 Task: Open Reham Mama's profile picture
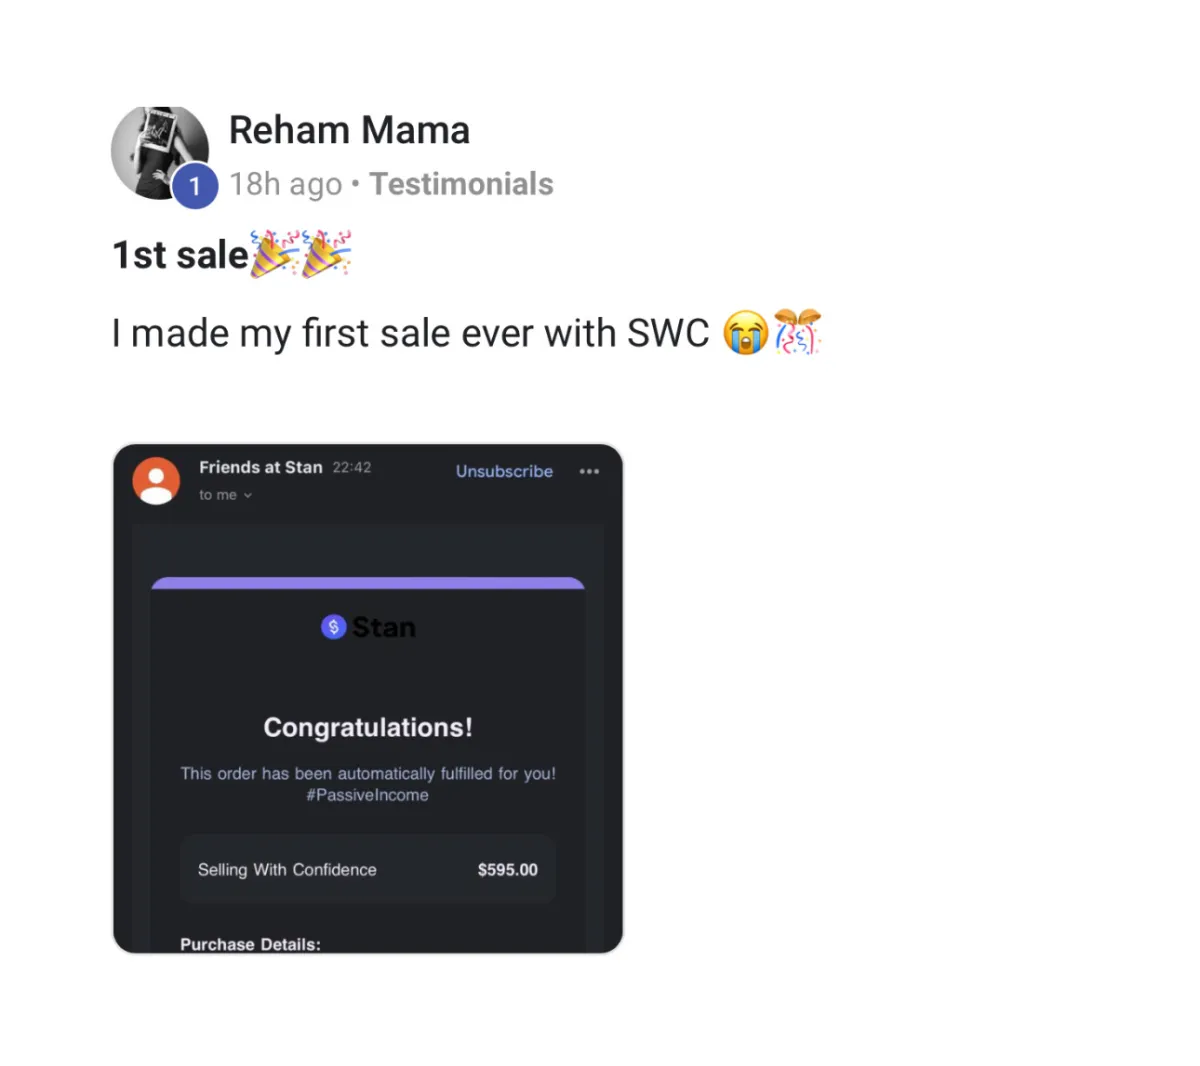(x=159, y=152)
